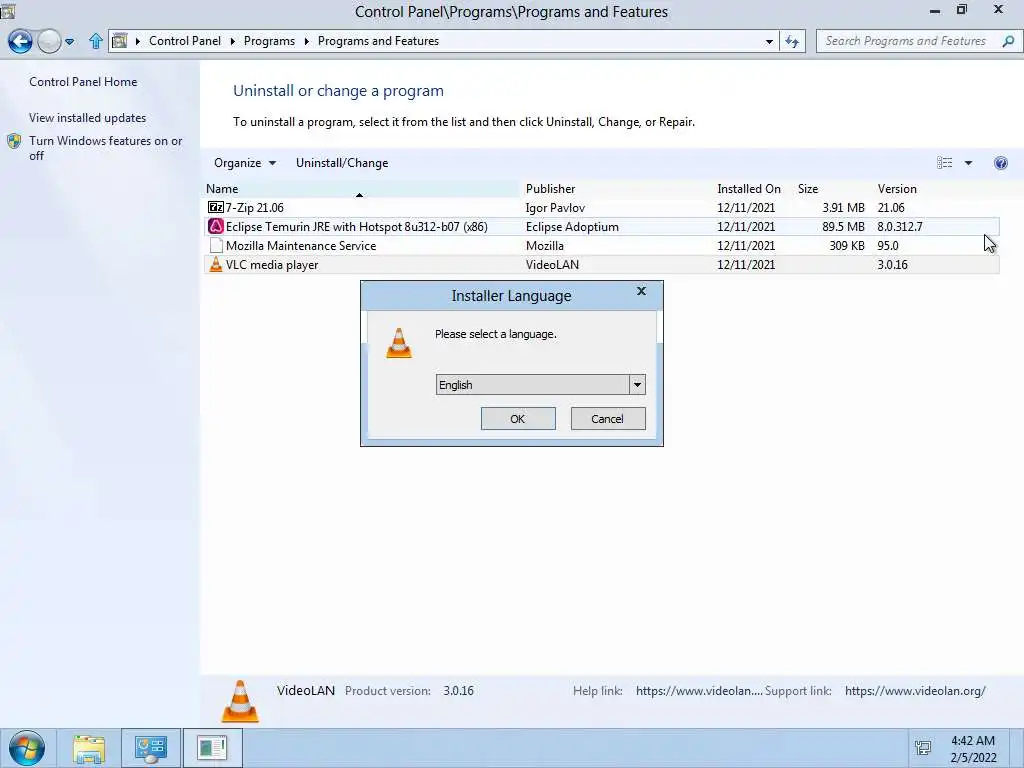The width and height of the screenshot is (1024, 768).
Task: Click the Back navigation arrow
Action: pos(20,41)
